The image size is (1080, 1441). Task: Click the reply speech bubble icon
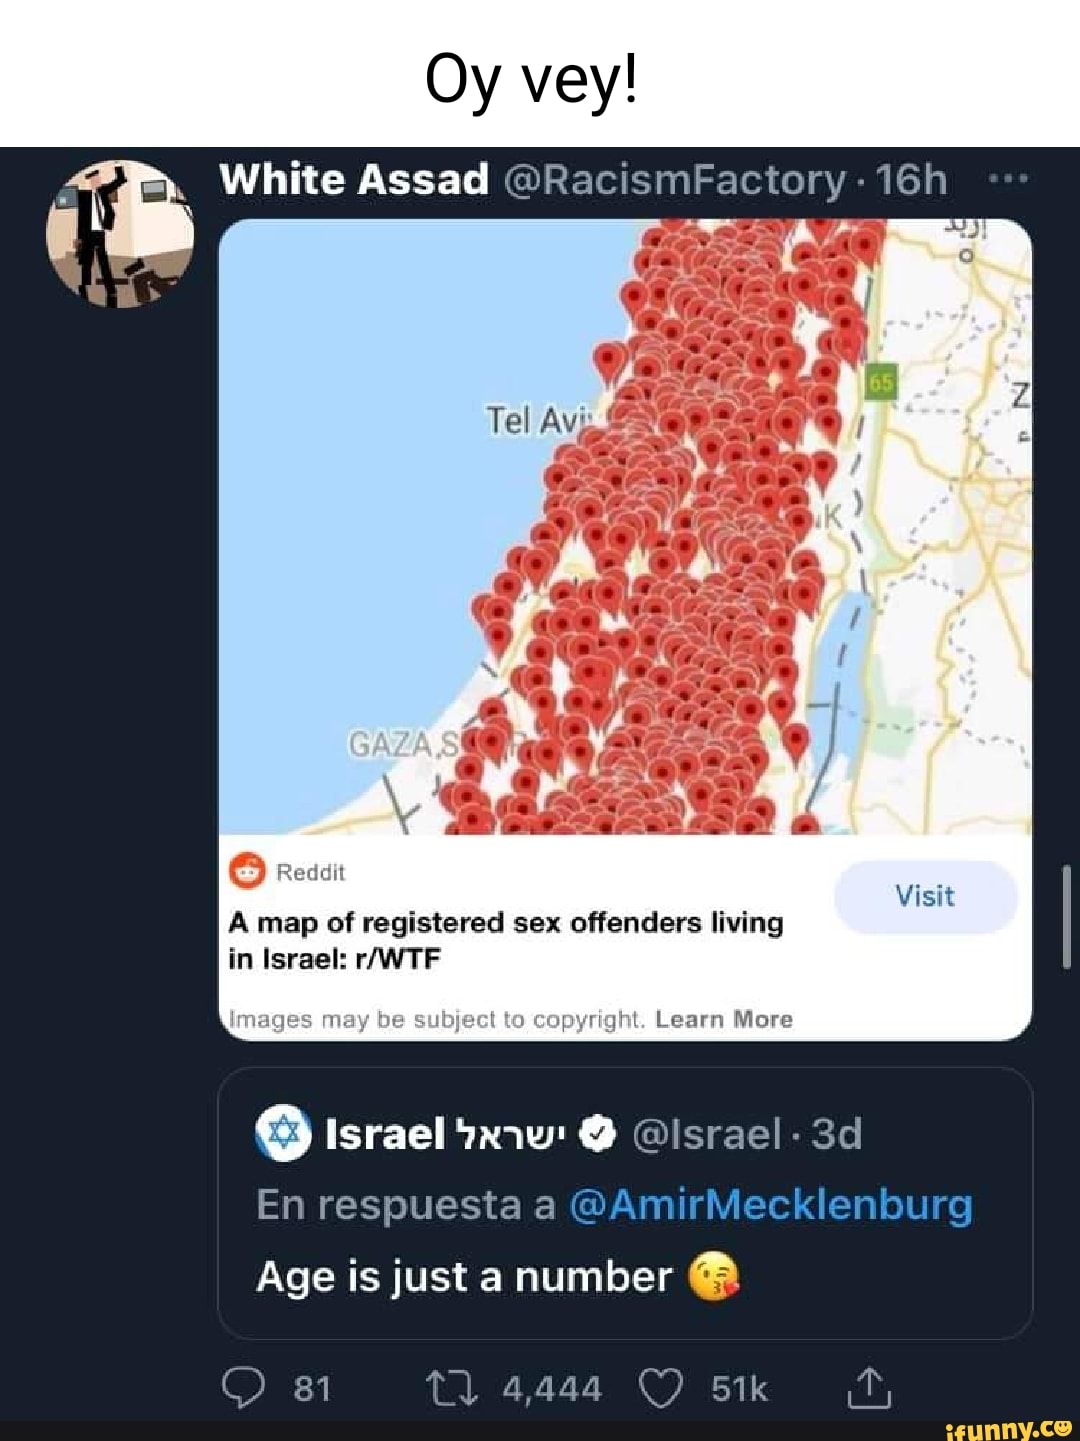click(243, 1388)
